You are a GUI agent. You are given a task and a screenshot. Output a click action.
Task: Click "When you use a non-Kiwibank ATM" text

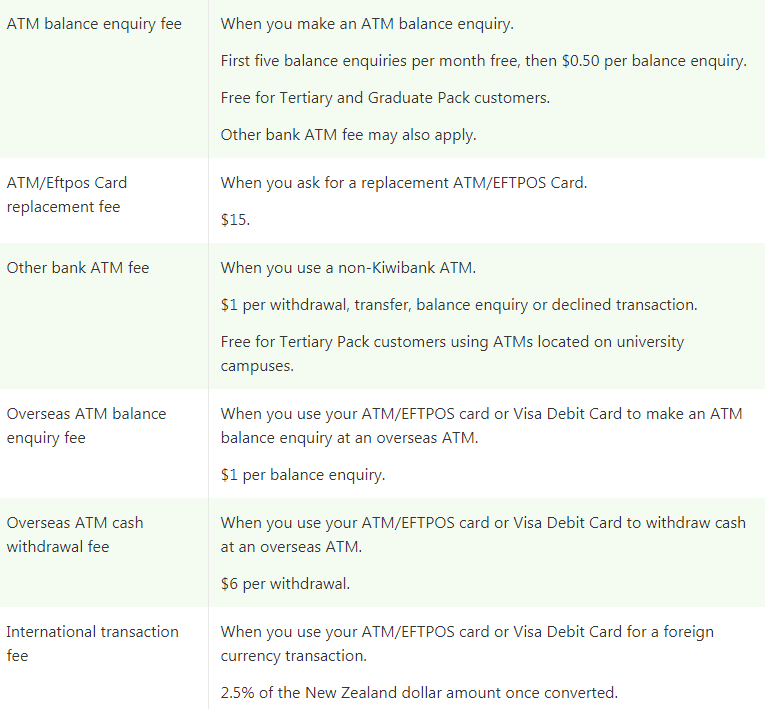tap(347, 268)
